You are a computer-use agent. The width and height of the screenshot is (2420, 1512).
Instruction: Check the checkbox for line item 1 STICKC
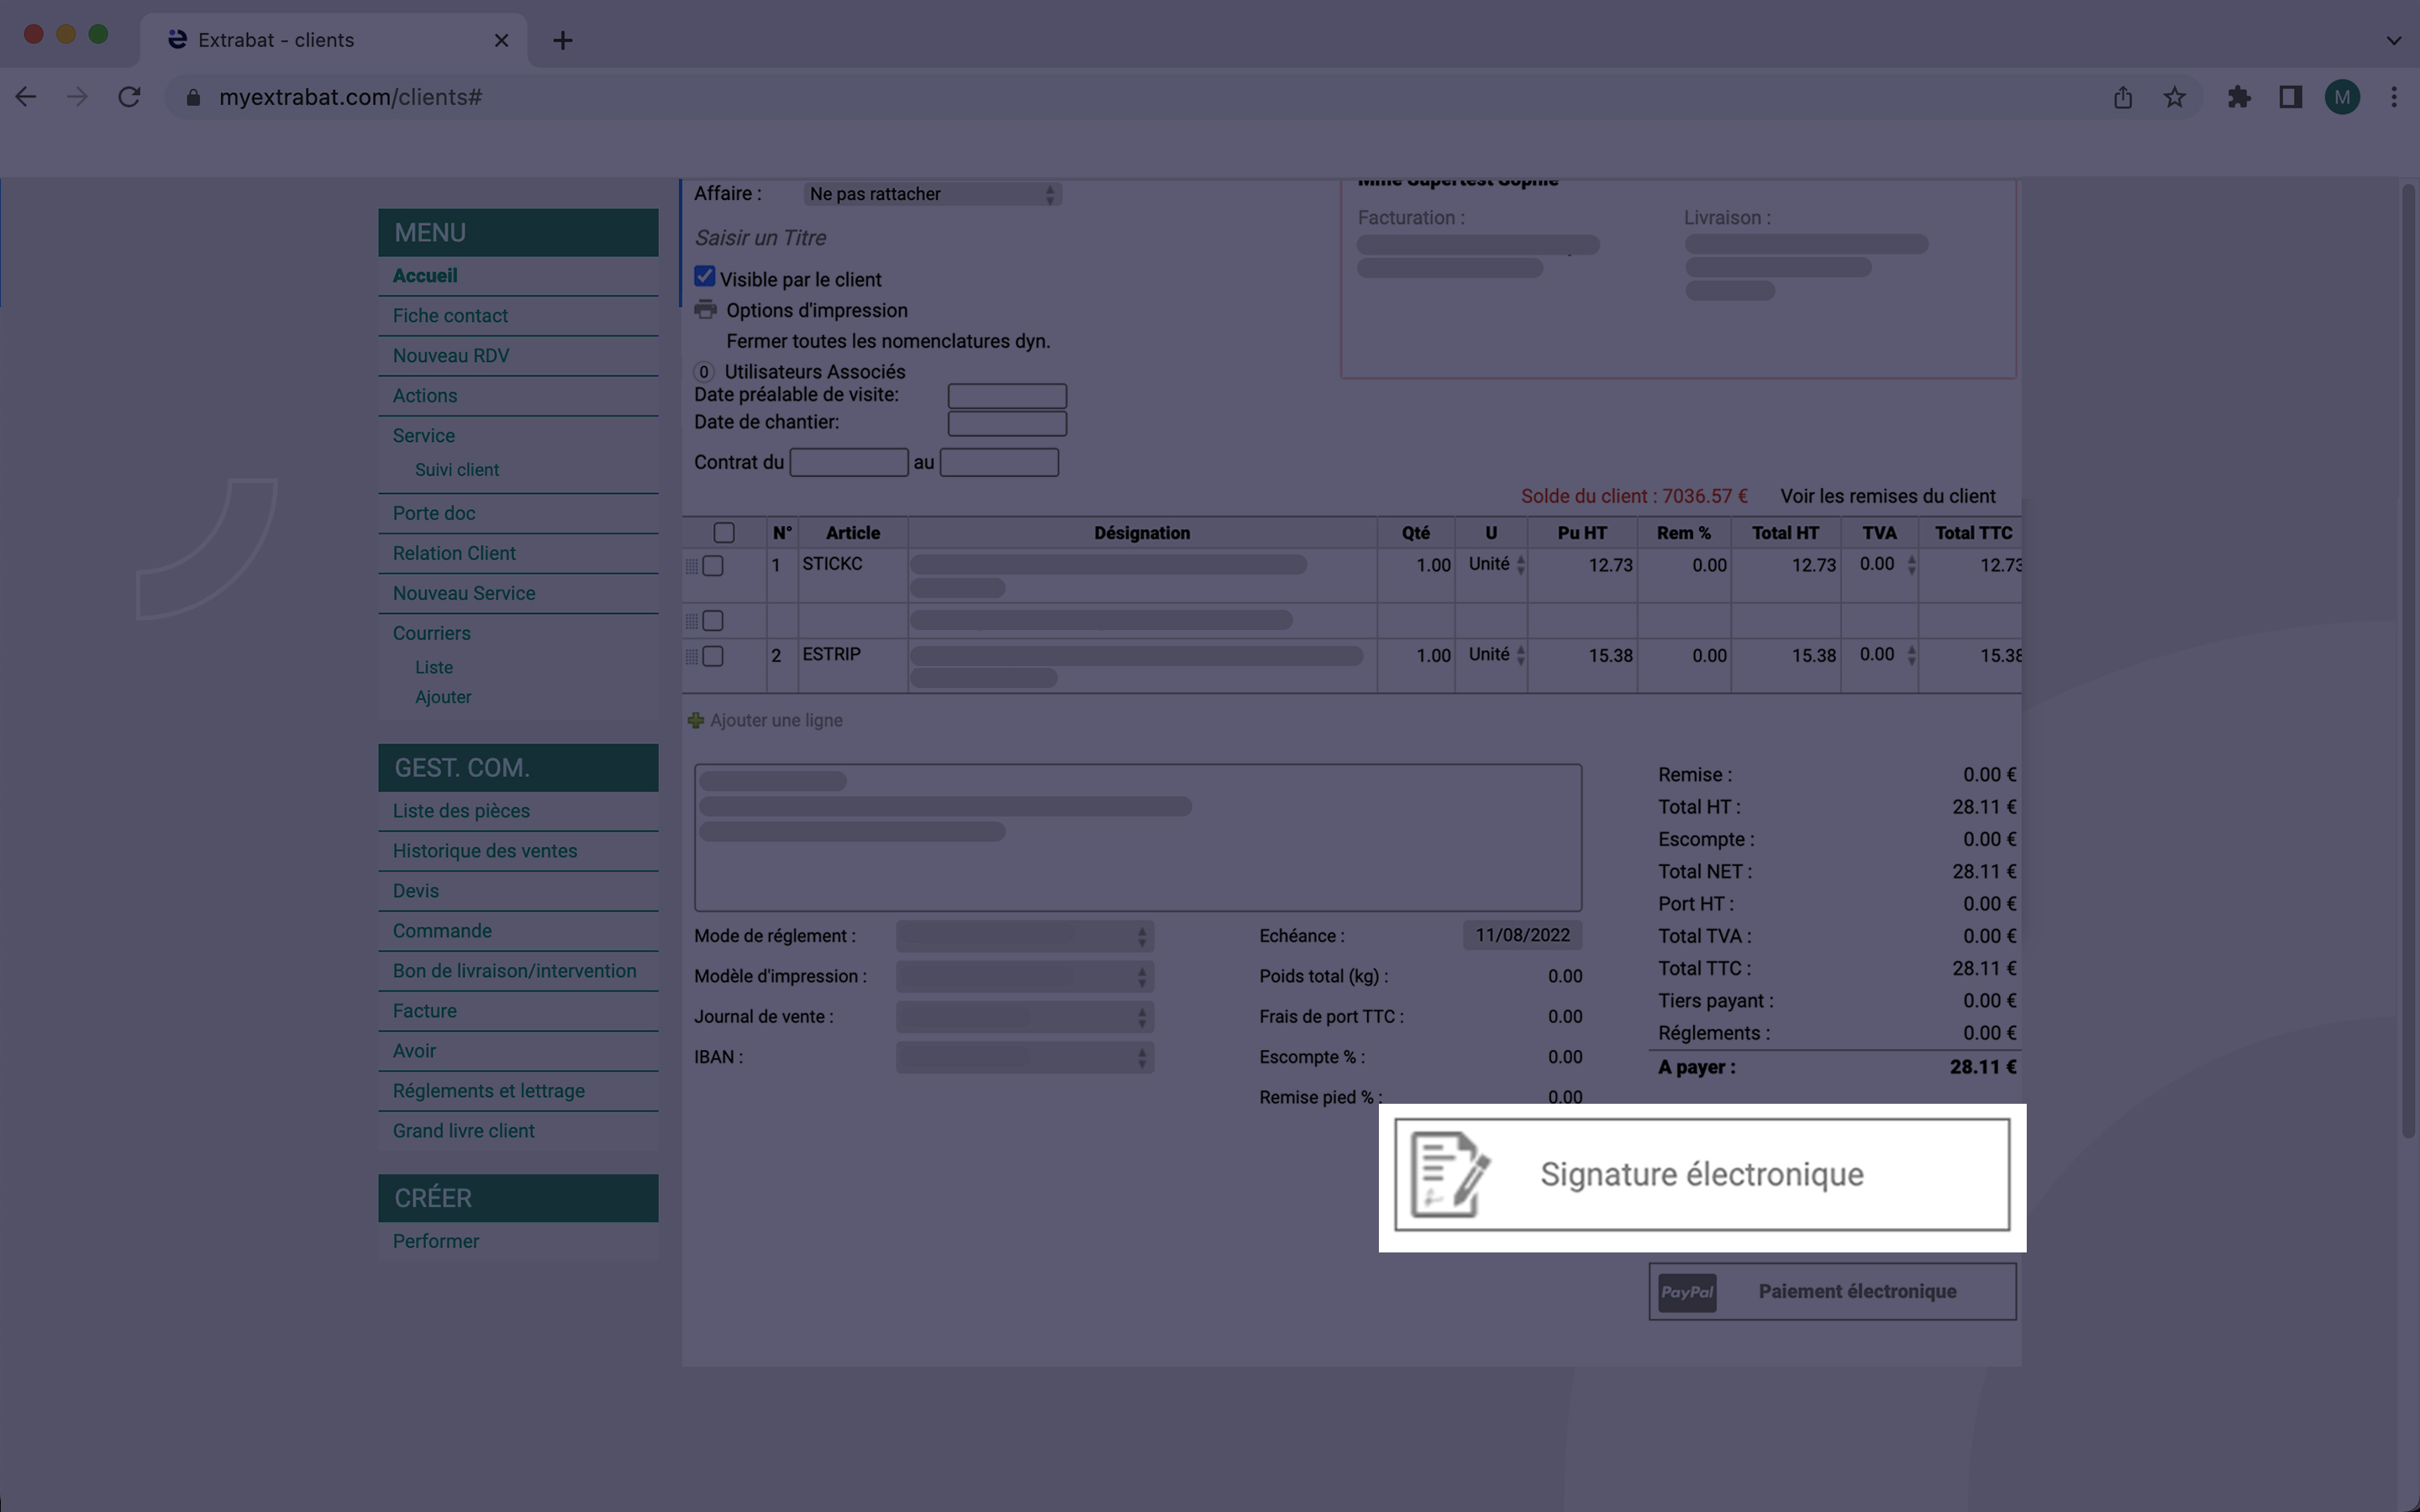click(714, 565)
